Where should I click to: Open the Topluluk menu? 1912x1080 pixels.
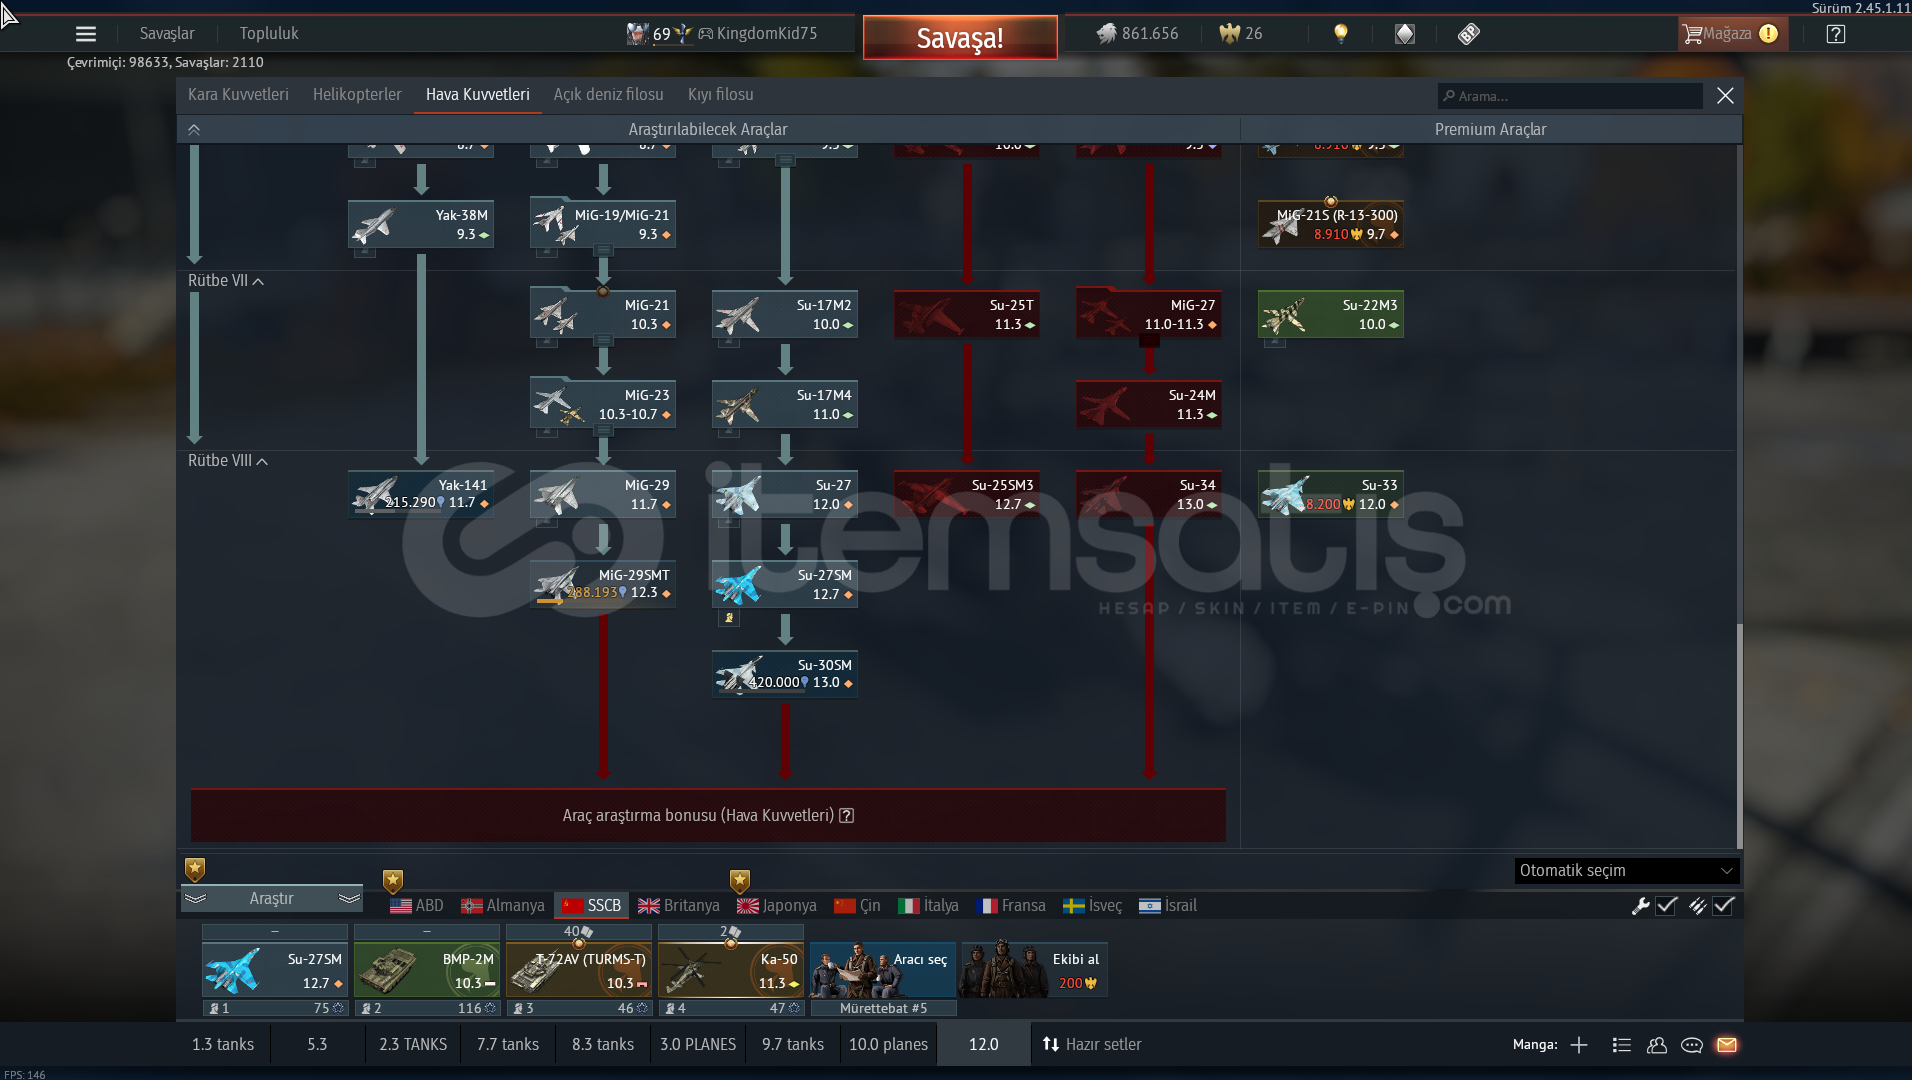click(269, 34)
